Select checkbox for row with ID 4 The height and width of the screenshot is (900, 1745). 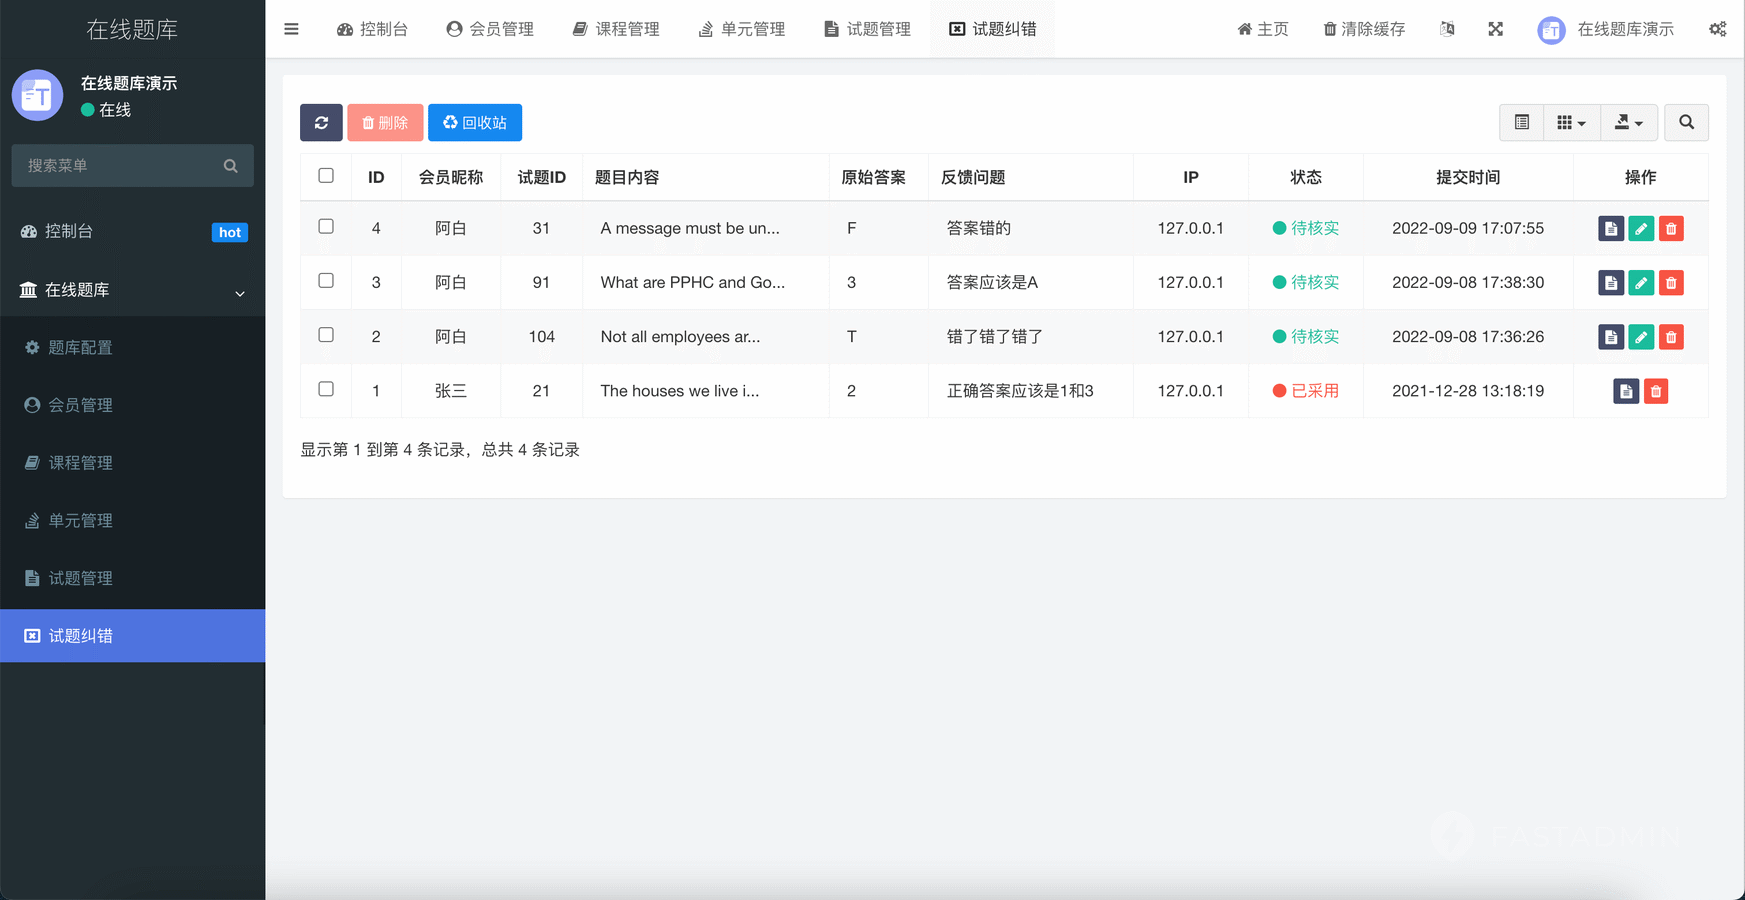click(326, 227)
